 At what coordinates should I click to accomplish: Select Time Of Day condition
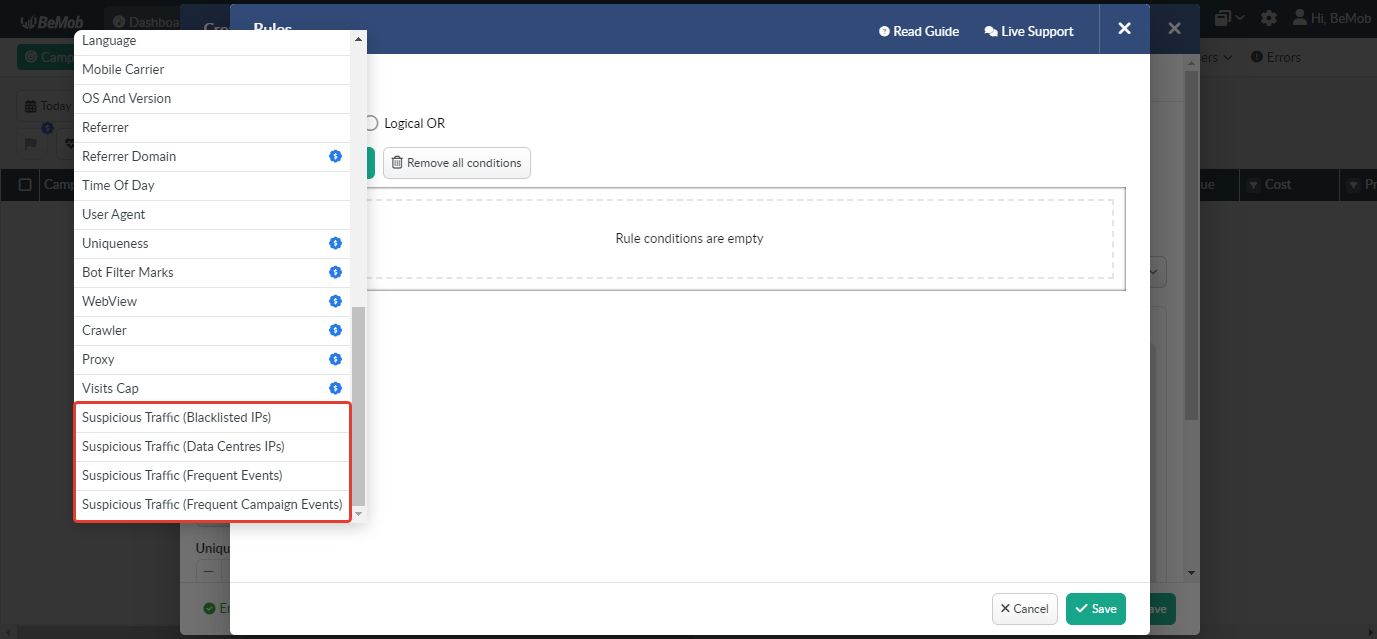[x=212, y=186]
